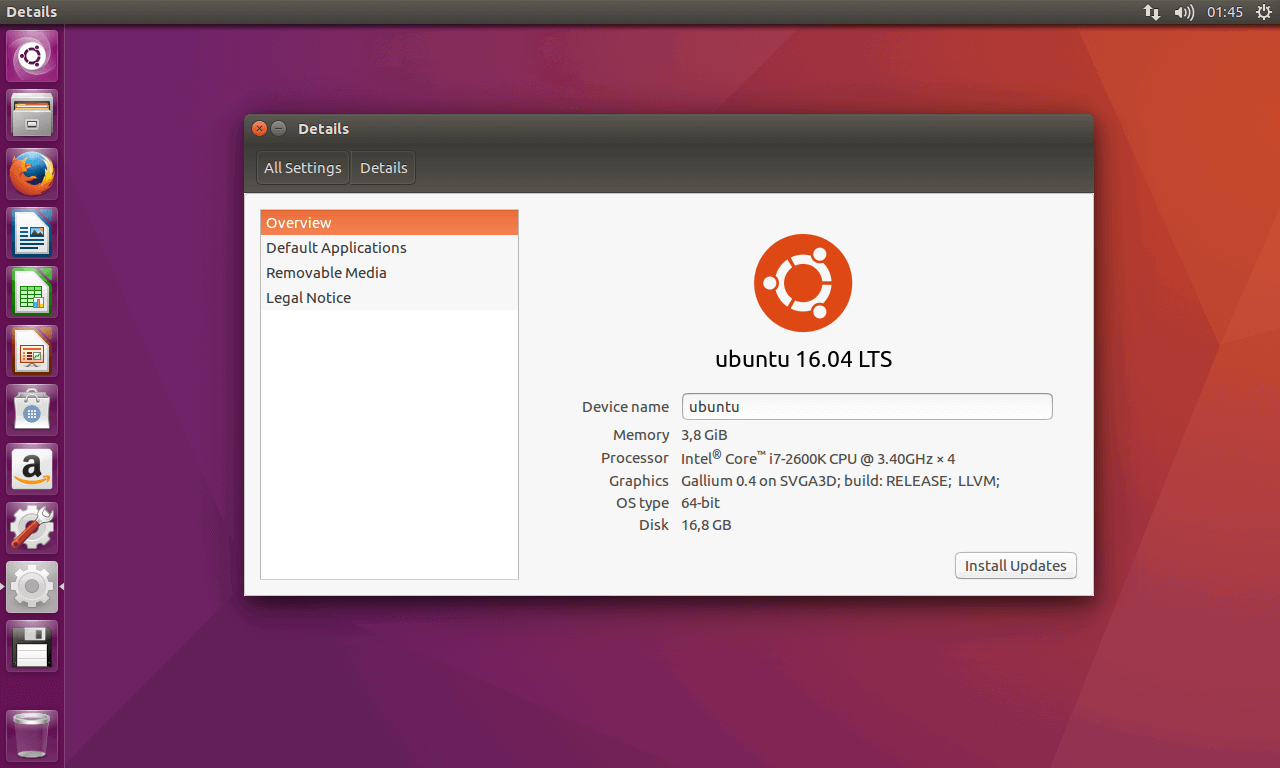Screen dimensions: 1280x768
Task: Open the Ubuntu Software center
Action: coord(32,409)
